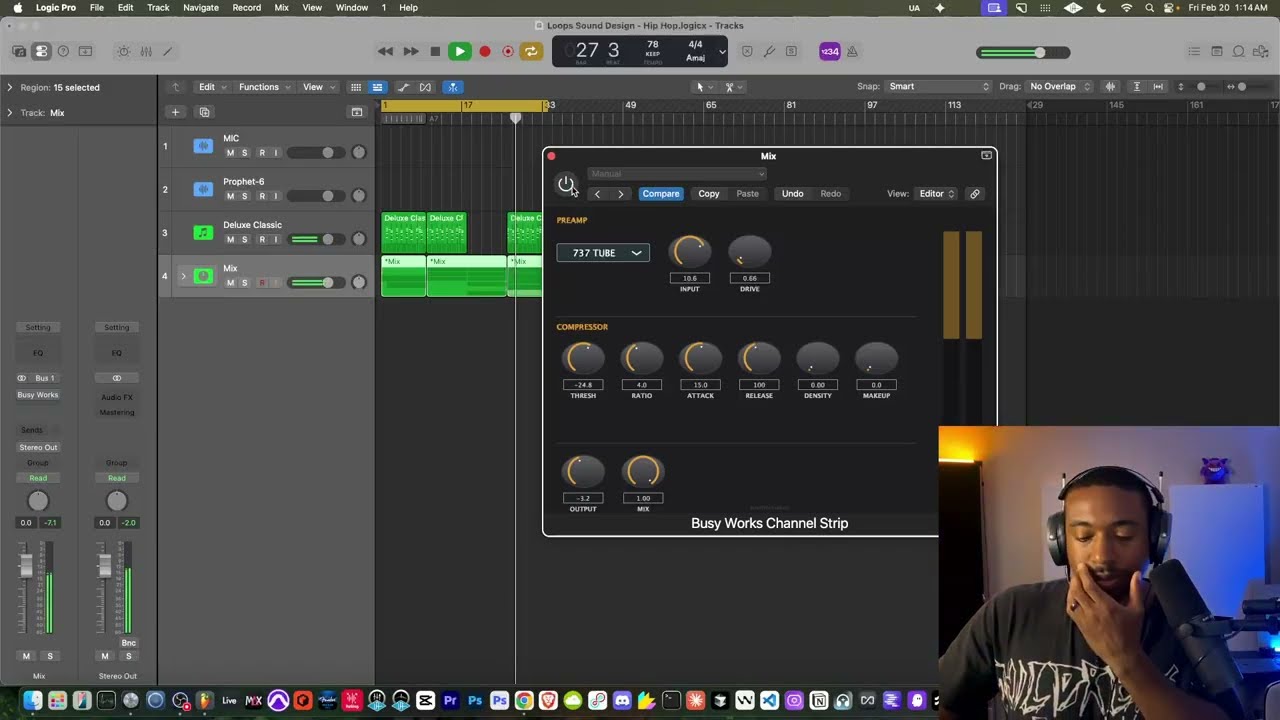The image size is (1280, 720).
Task: Toggle the plugin power bypass button
Action: (x=566, y=184)
